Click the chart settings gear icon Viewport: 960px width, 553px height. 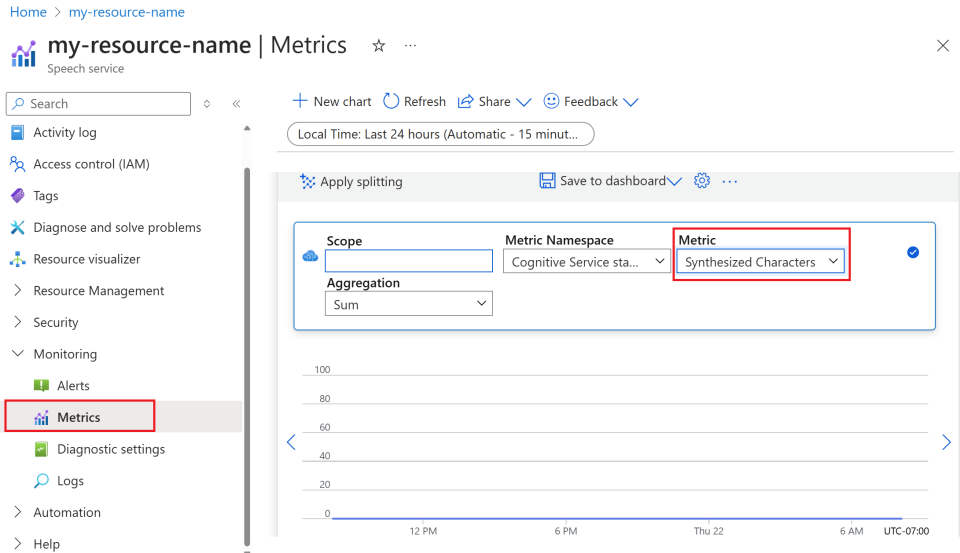click(702, 181)
